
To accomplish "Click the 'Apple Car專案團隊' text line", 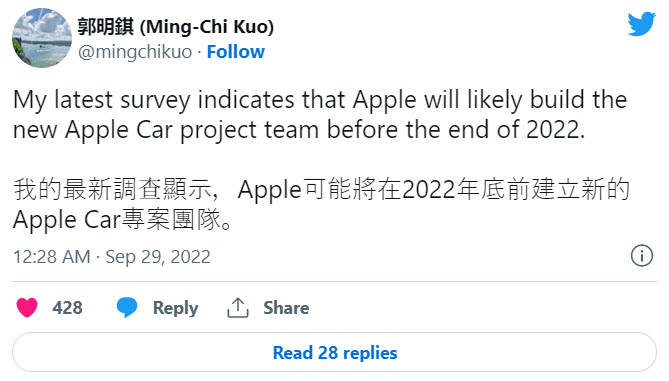I will 122,219.
